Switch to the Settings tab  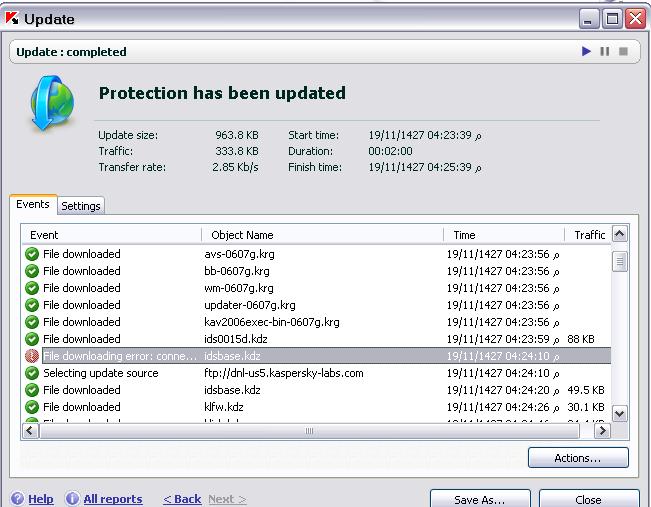[x=81, y=206]
